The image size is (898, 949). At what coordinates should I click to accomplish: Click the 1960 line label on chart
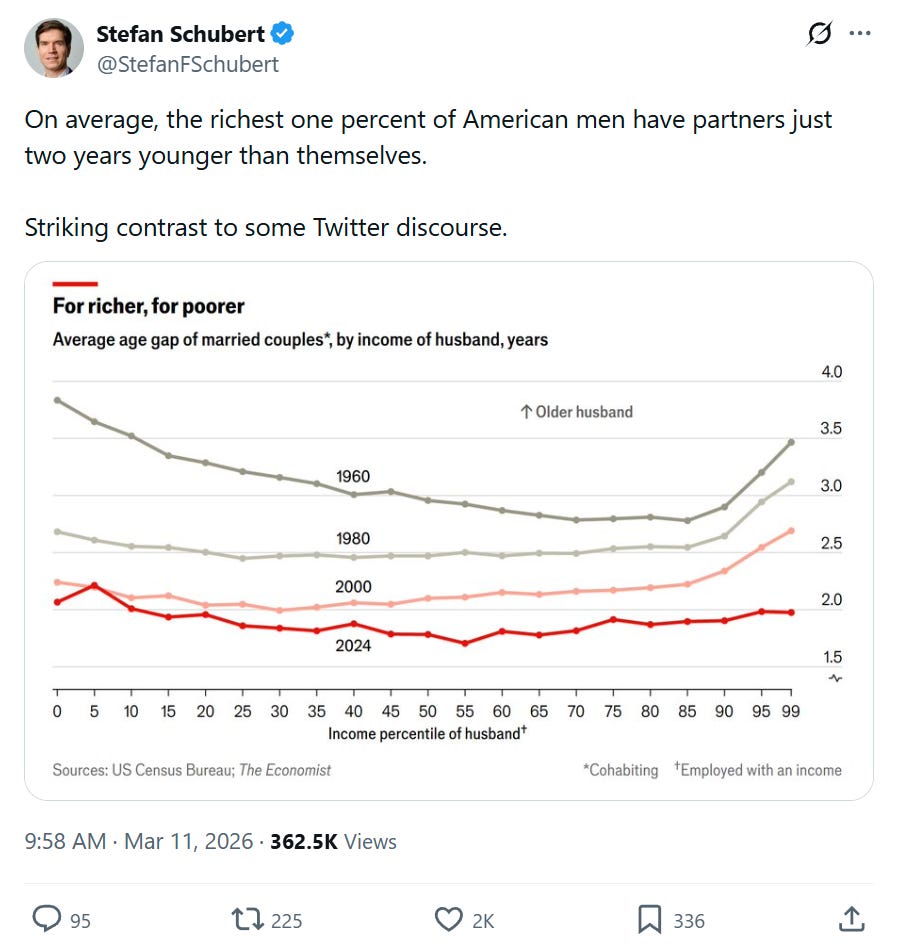pos(353,476)
